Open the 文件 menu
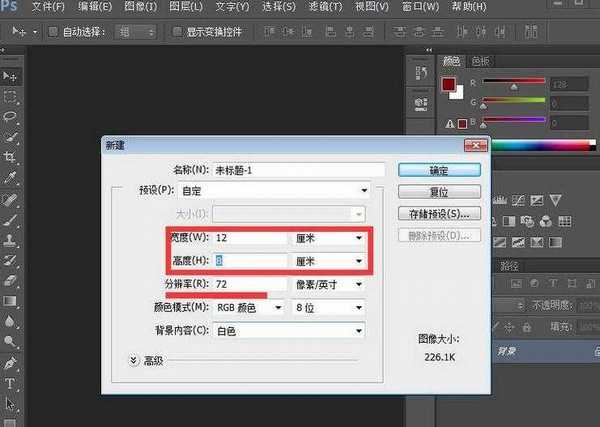The height and width of the screenshot is (427, 600). click(x=48, y=7)
